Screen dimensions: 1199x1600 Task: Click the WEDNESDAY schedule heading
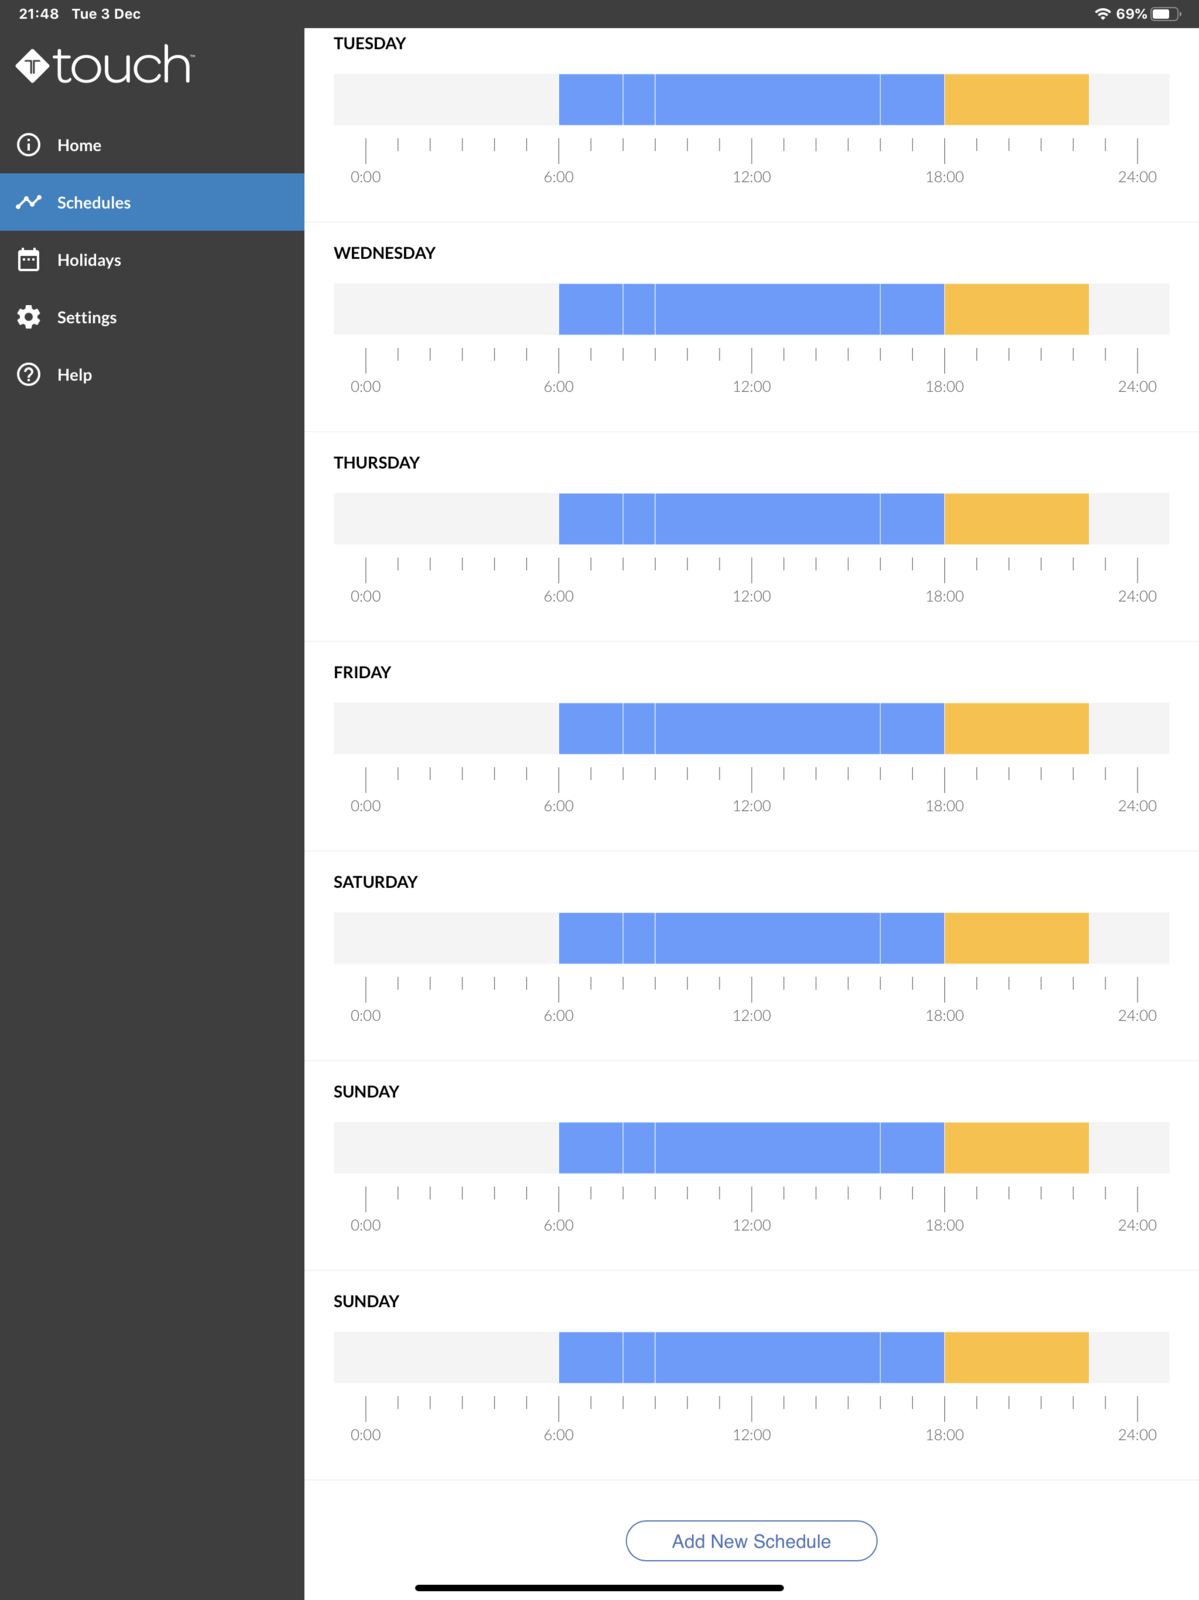(384, 253)
